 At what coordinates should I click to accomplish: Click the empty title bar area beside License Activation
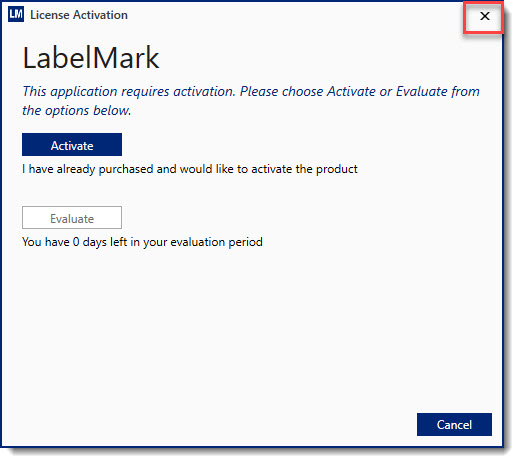click(293, 15)
